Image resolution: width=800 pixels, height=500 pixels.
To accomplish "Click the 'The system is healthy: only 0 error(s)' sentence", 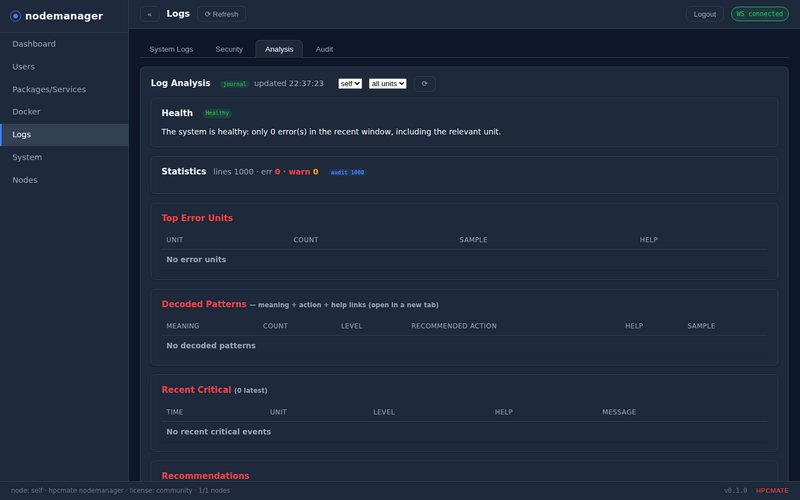I will (x=331, y=132).
